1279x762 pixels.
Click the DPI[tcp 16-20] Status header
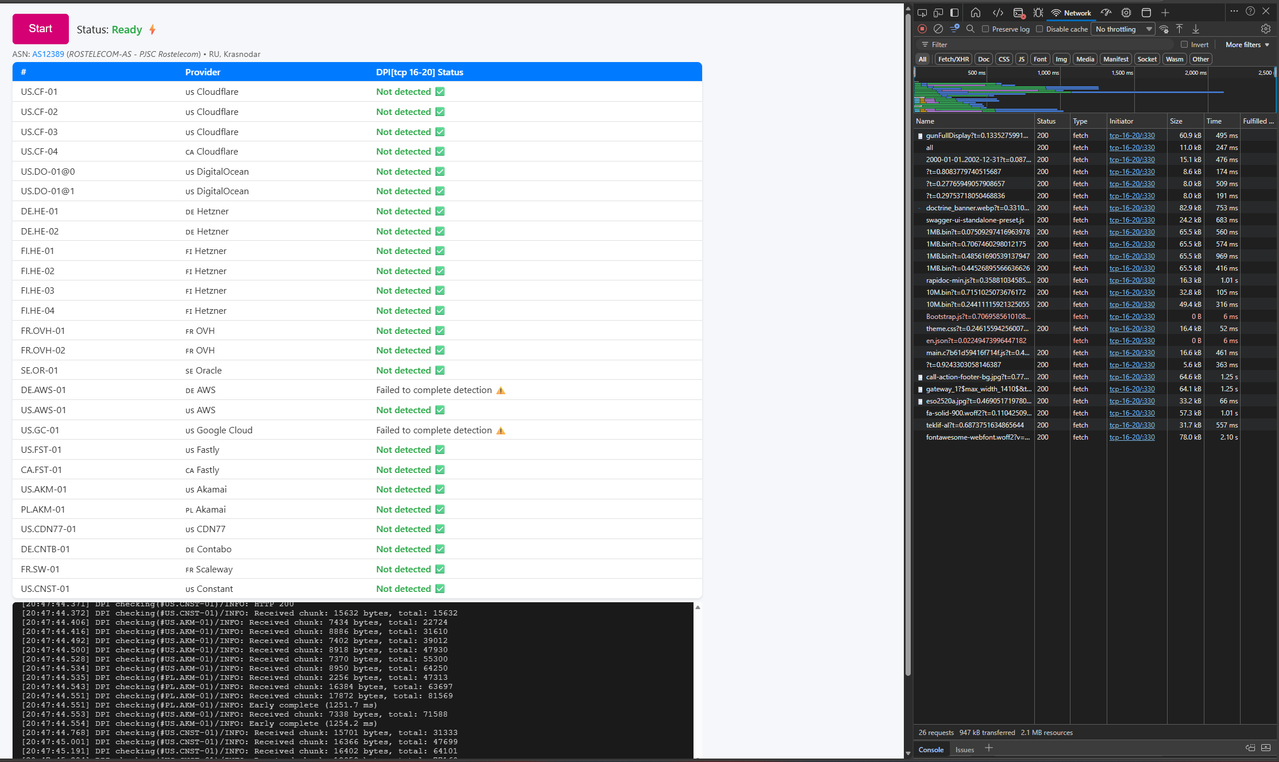[x=419, y=72]
